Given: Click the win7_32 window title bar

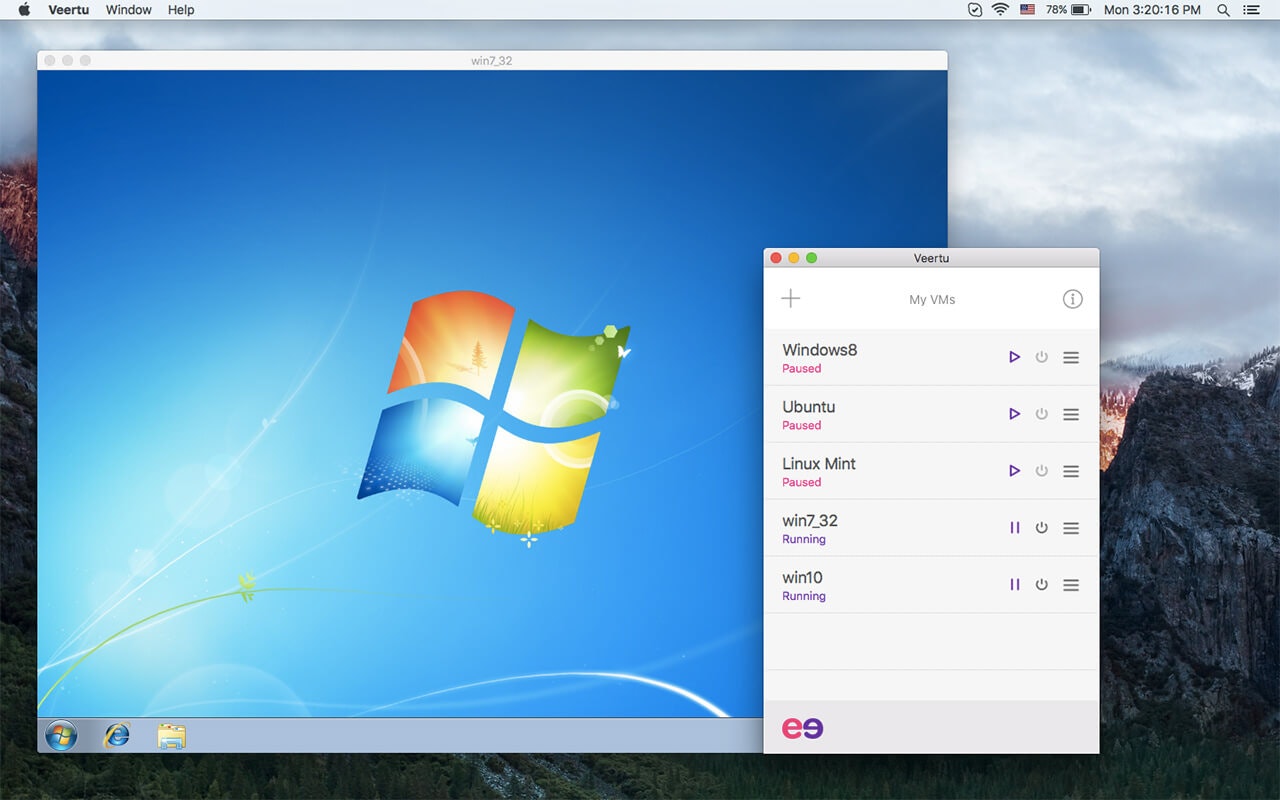Looking at the screenshot, I should tap(492, 60).
